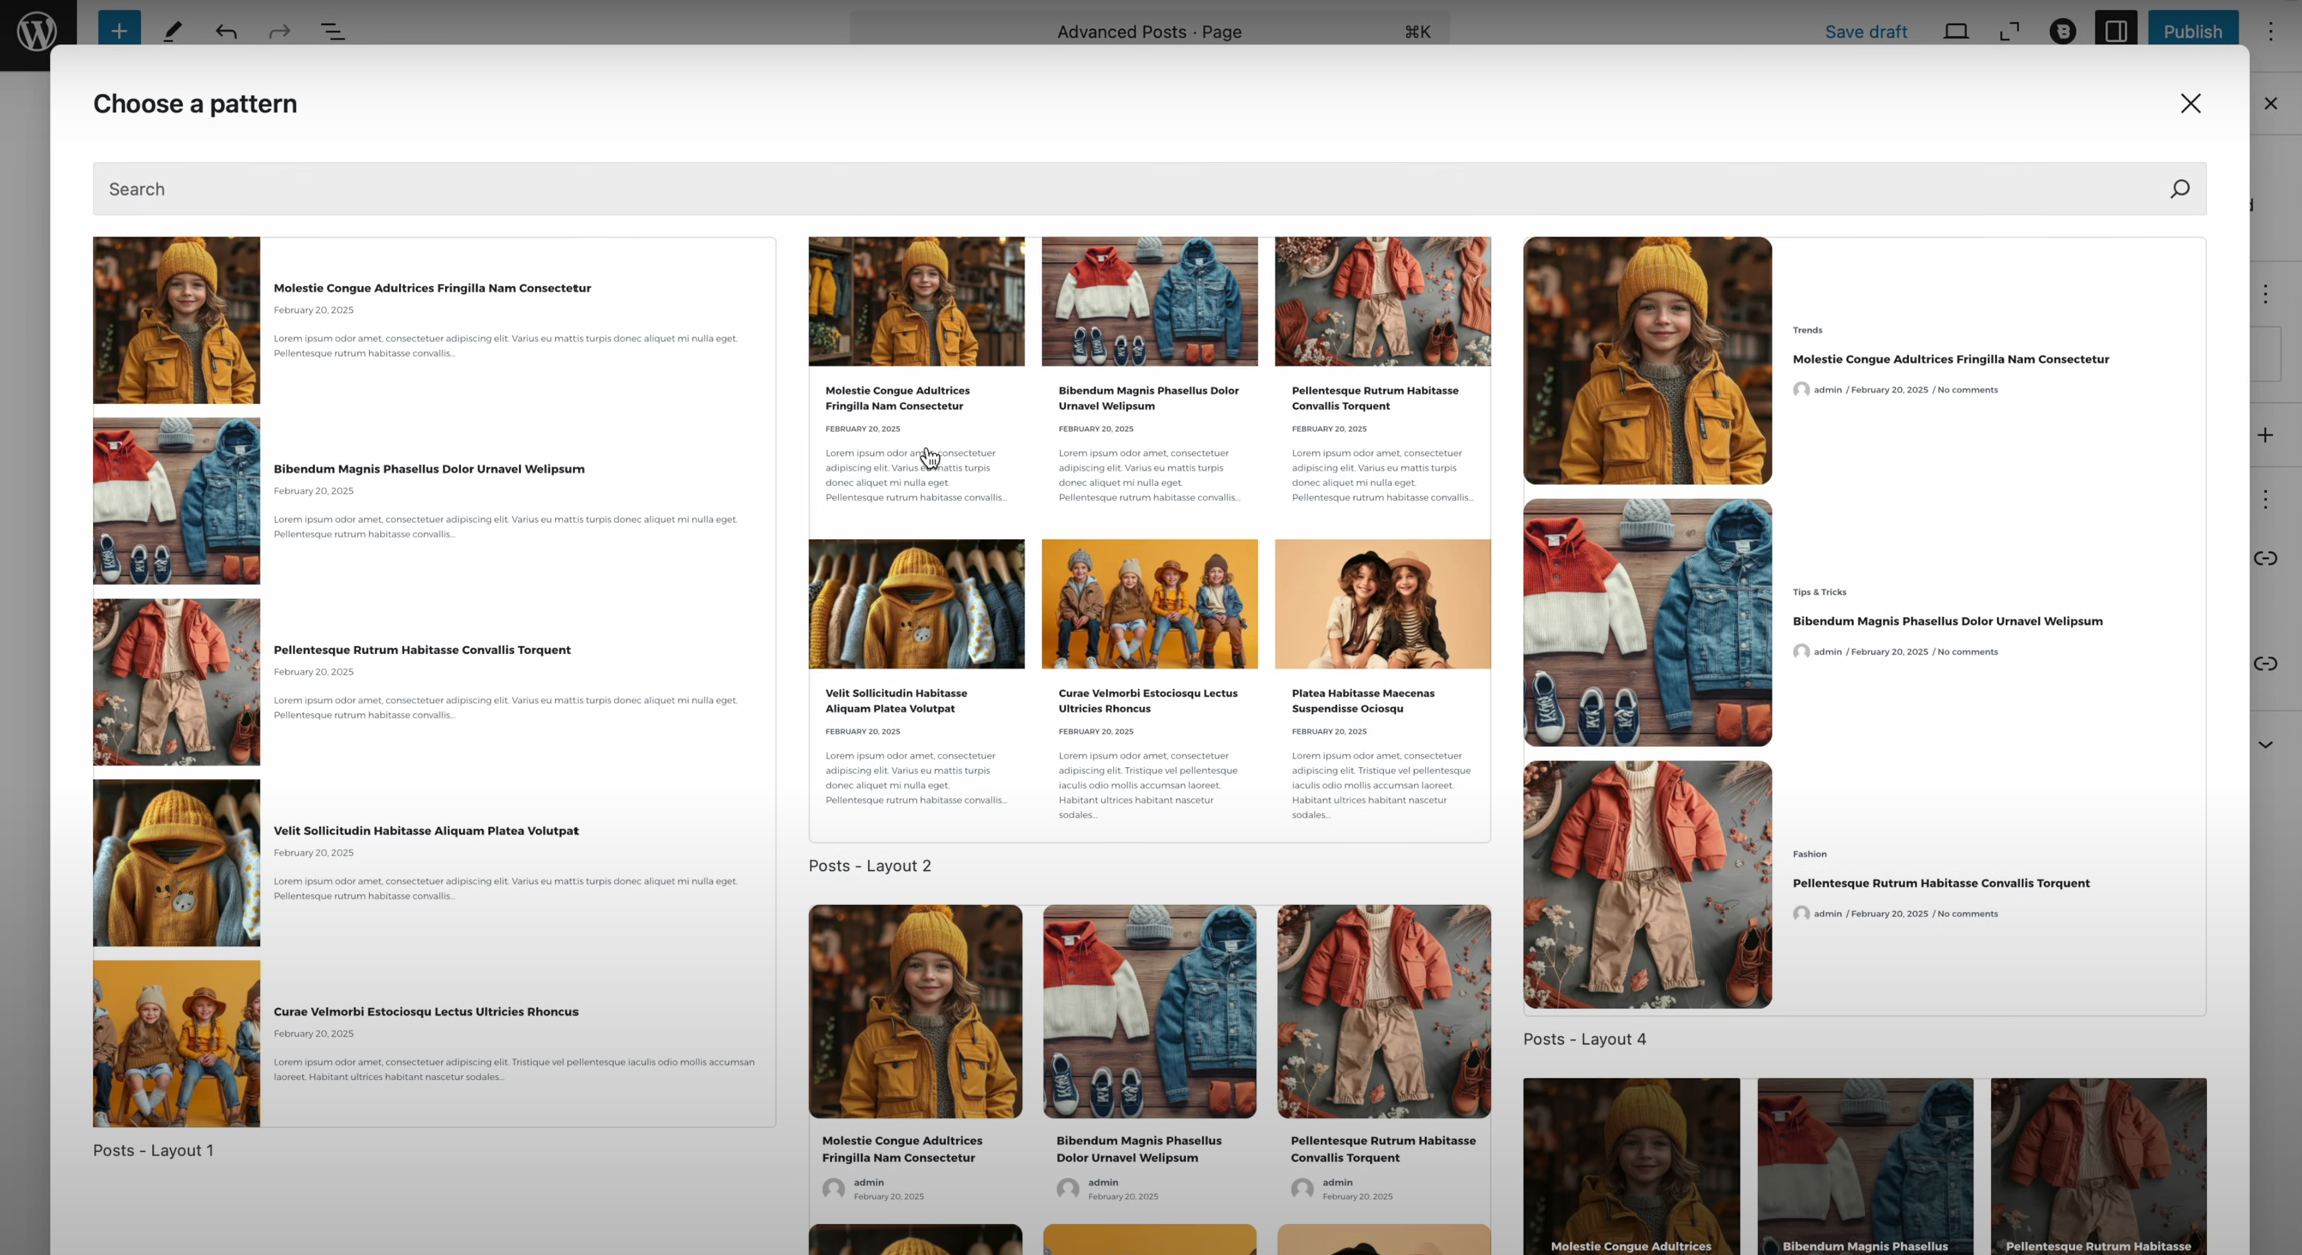Open the Advanced Posts command palette bar
The image size is (2302, 1255).
(1149, 31)
